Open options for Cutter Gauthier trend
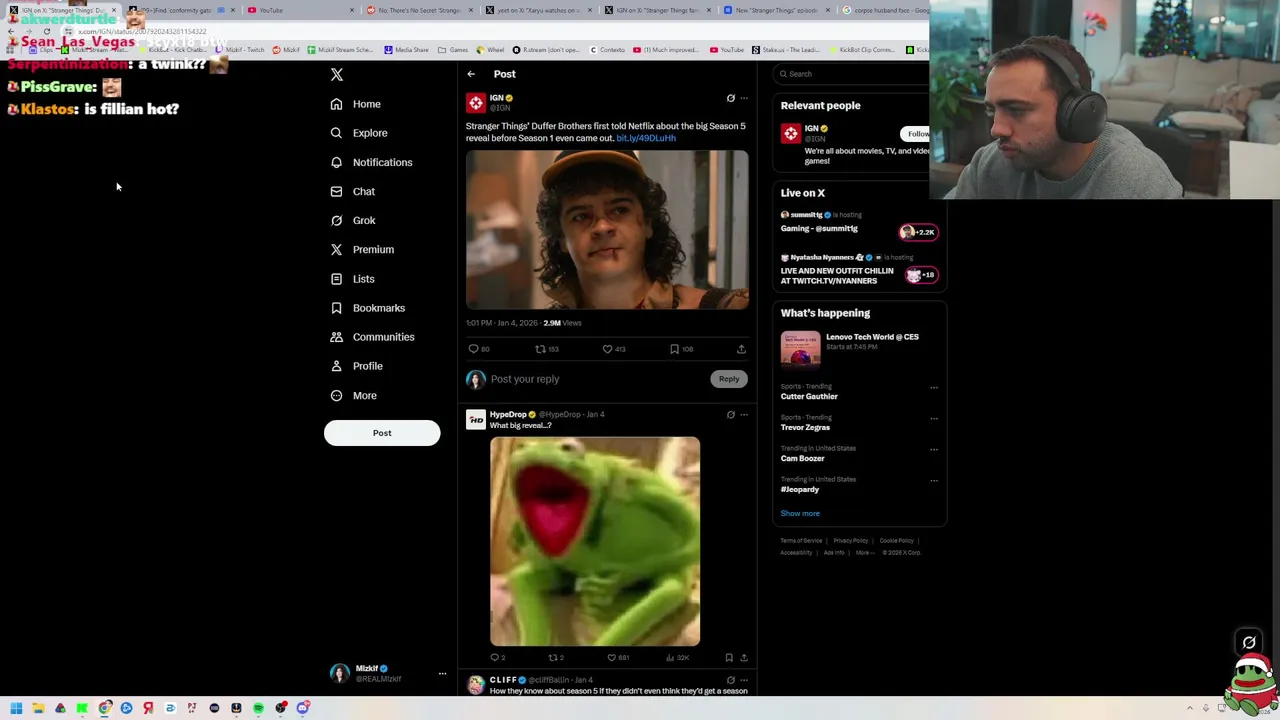 (934, 388)
